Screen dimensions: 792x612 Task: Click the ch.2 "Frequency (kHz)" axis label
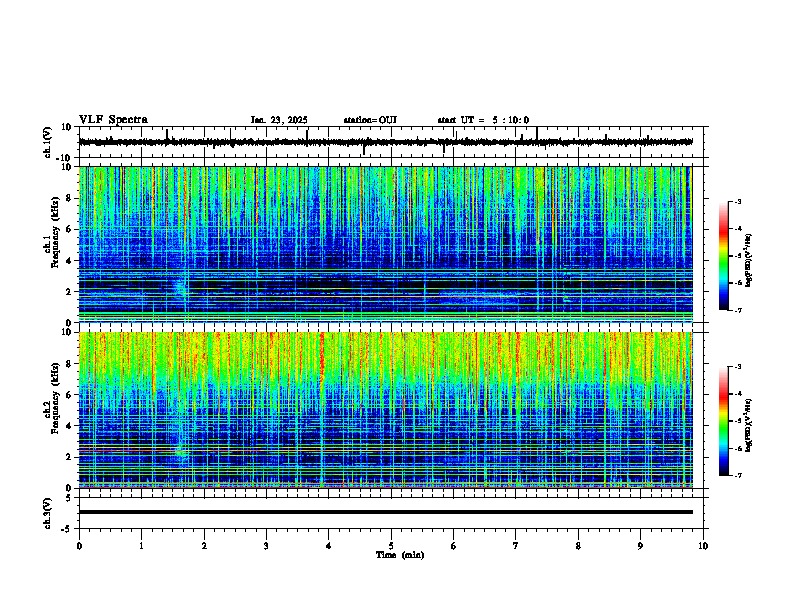click(56, 398)
